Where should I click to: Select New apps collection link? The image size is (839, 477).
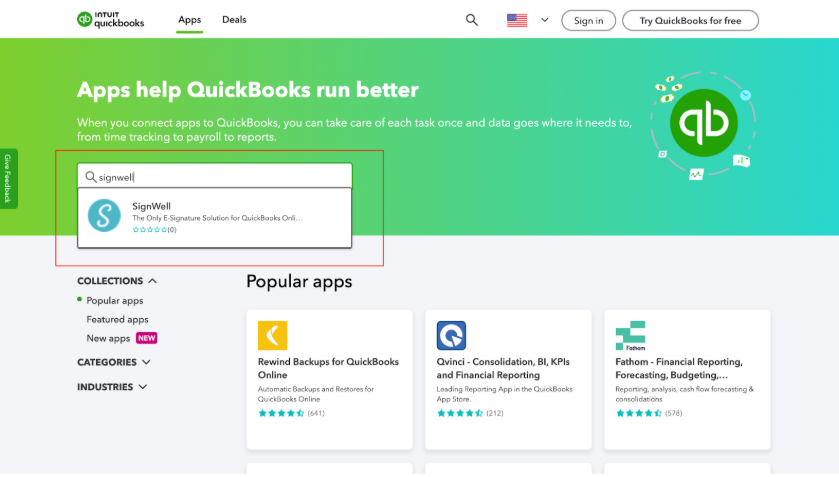(x=108, y=338)
